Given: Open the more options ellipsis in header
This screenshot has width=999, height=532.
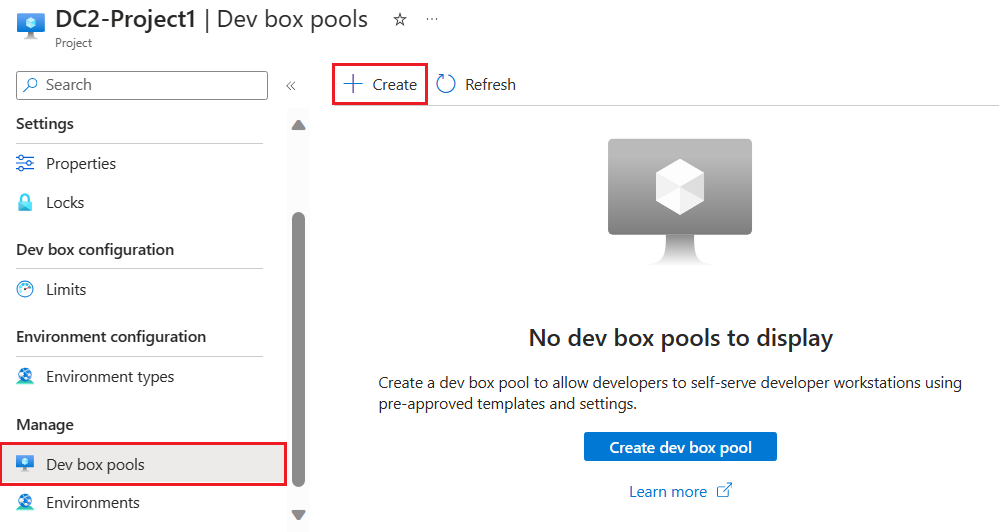Looking at the screenshot, I should tap(432, 19).
